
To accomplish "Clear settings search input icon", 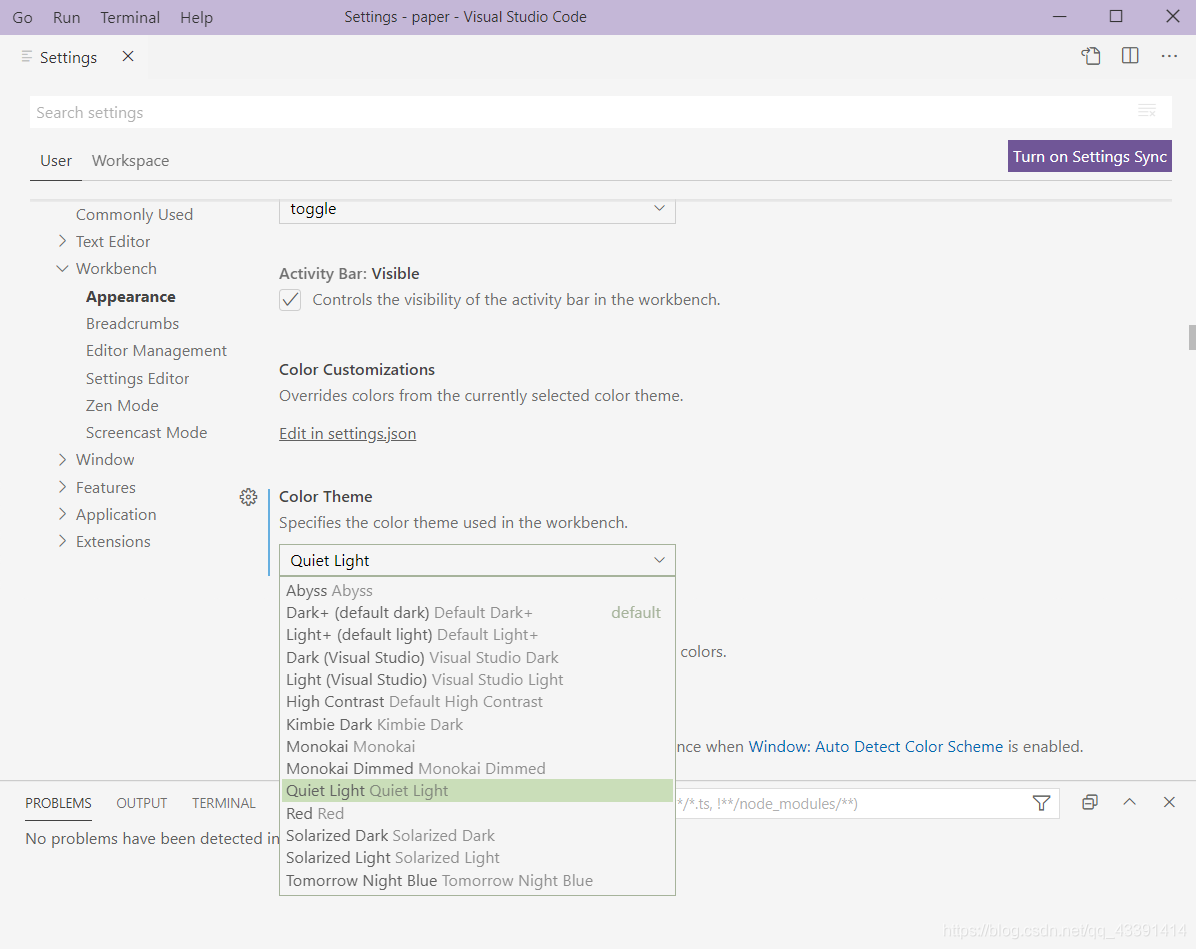I will [1146, 111].
